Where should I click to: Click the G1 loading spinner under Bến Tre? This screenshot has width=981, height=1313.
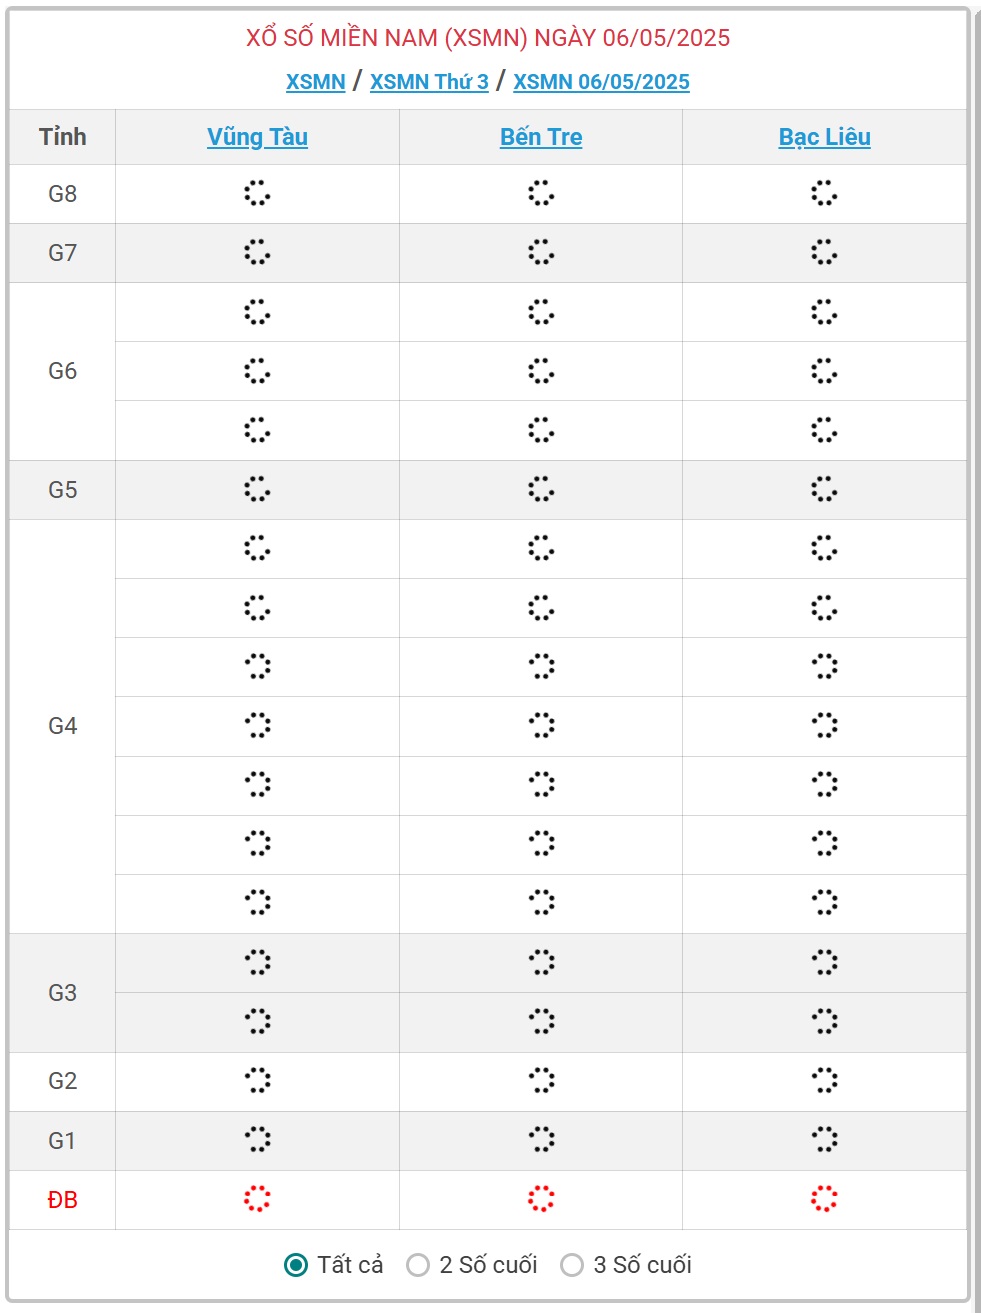541,1140
